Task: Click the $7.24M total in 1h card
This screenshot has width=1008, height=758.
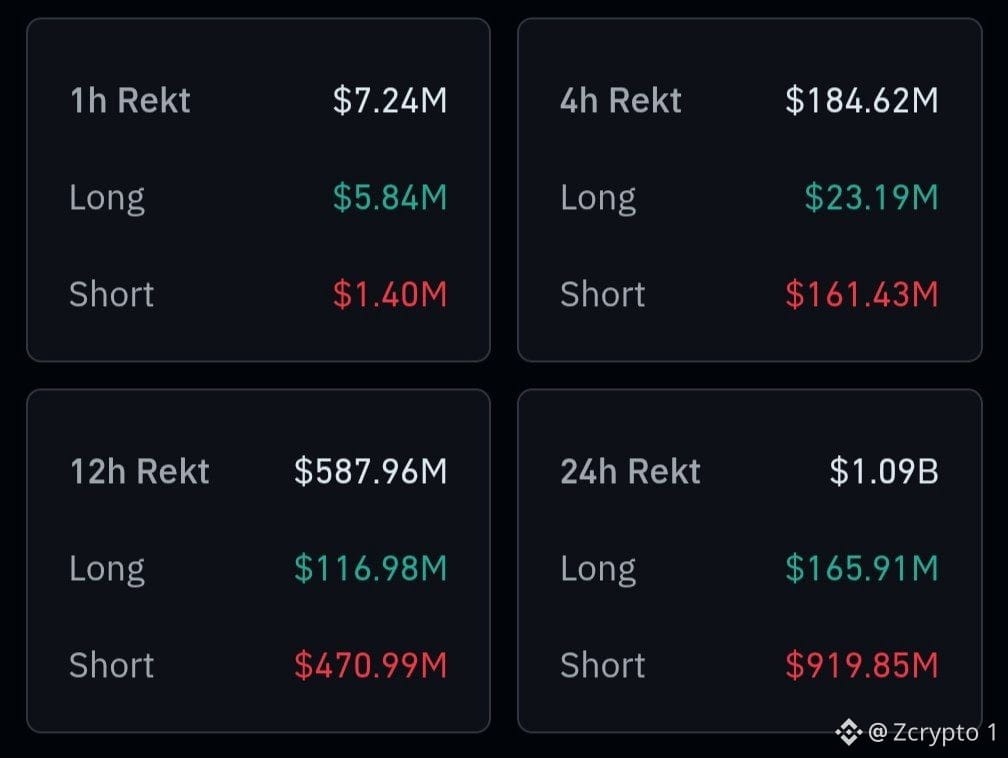Action: (x=390, y=101)
